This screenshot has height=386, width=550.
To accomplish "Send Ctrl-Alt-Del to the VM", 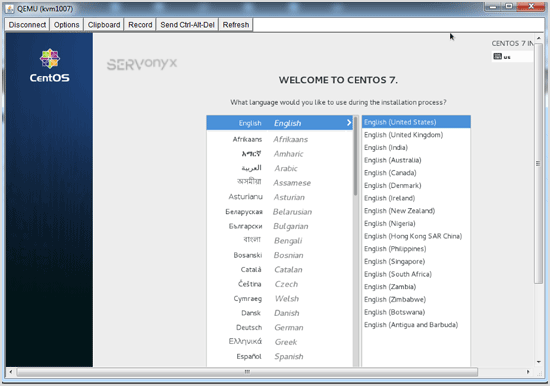I will click(187, 25).
